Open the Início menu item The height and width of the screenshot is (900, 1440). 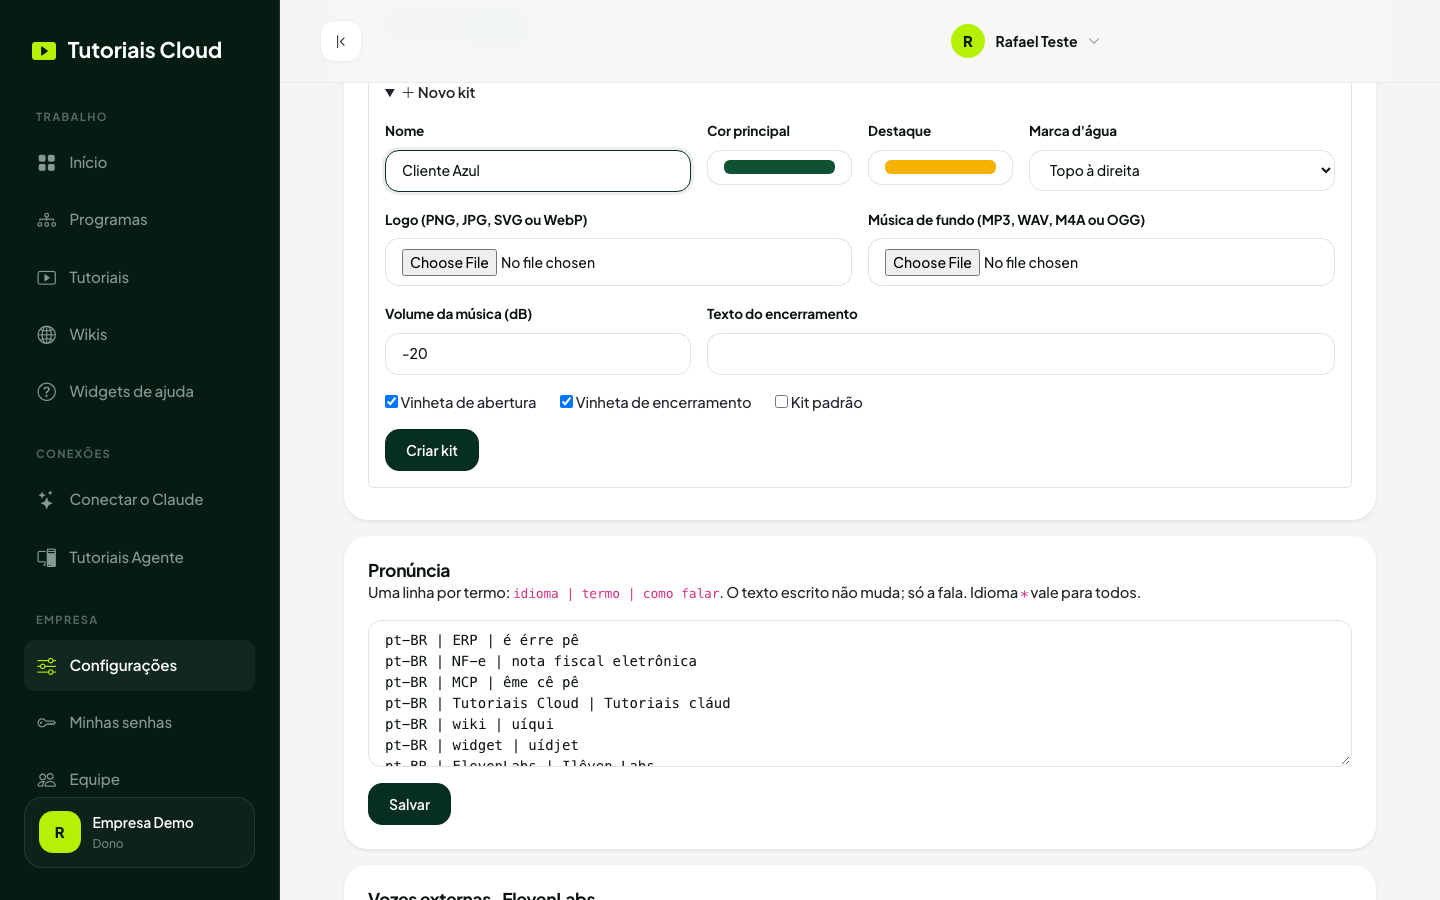coord(139,163)
